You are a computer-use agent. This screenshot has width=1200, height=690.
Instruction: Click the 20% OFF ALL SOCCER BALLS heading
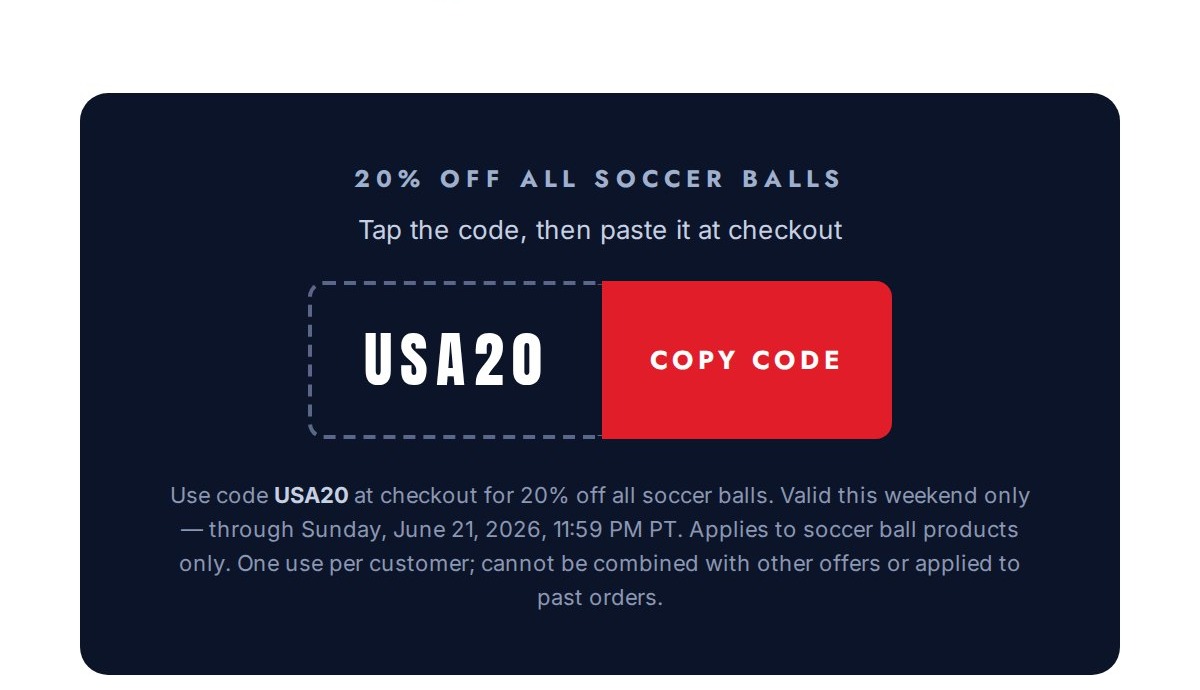point(599,180)
